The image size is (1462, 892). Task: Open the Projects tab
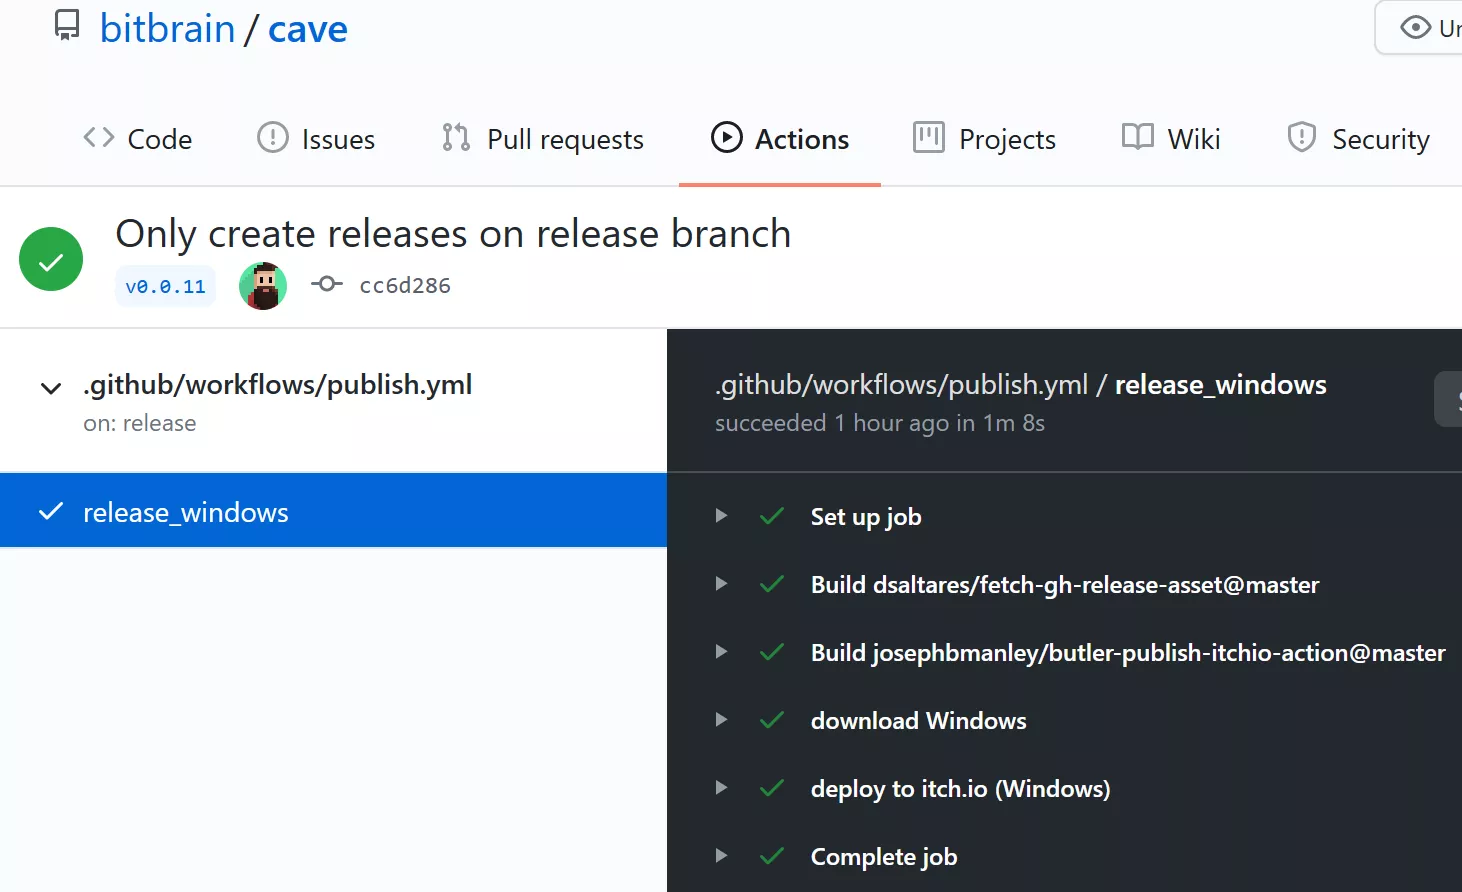click(x=984, y=139)
